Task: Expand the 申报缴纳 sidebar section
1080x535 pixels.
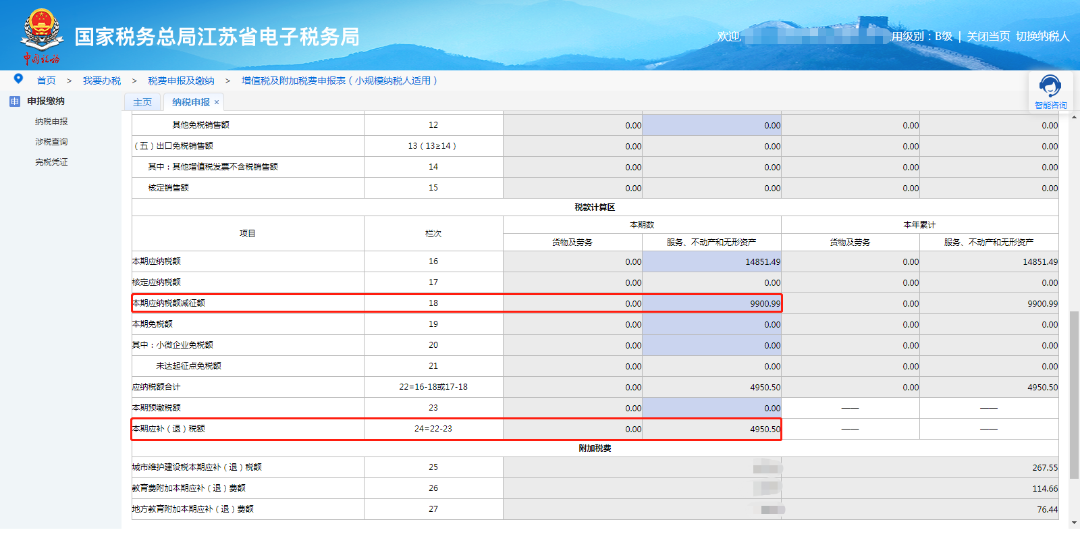Action: pyautogui.click(x=46, y=101)
